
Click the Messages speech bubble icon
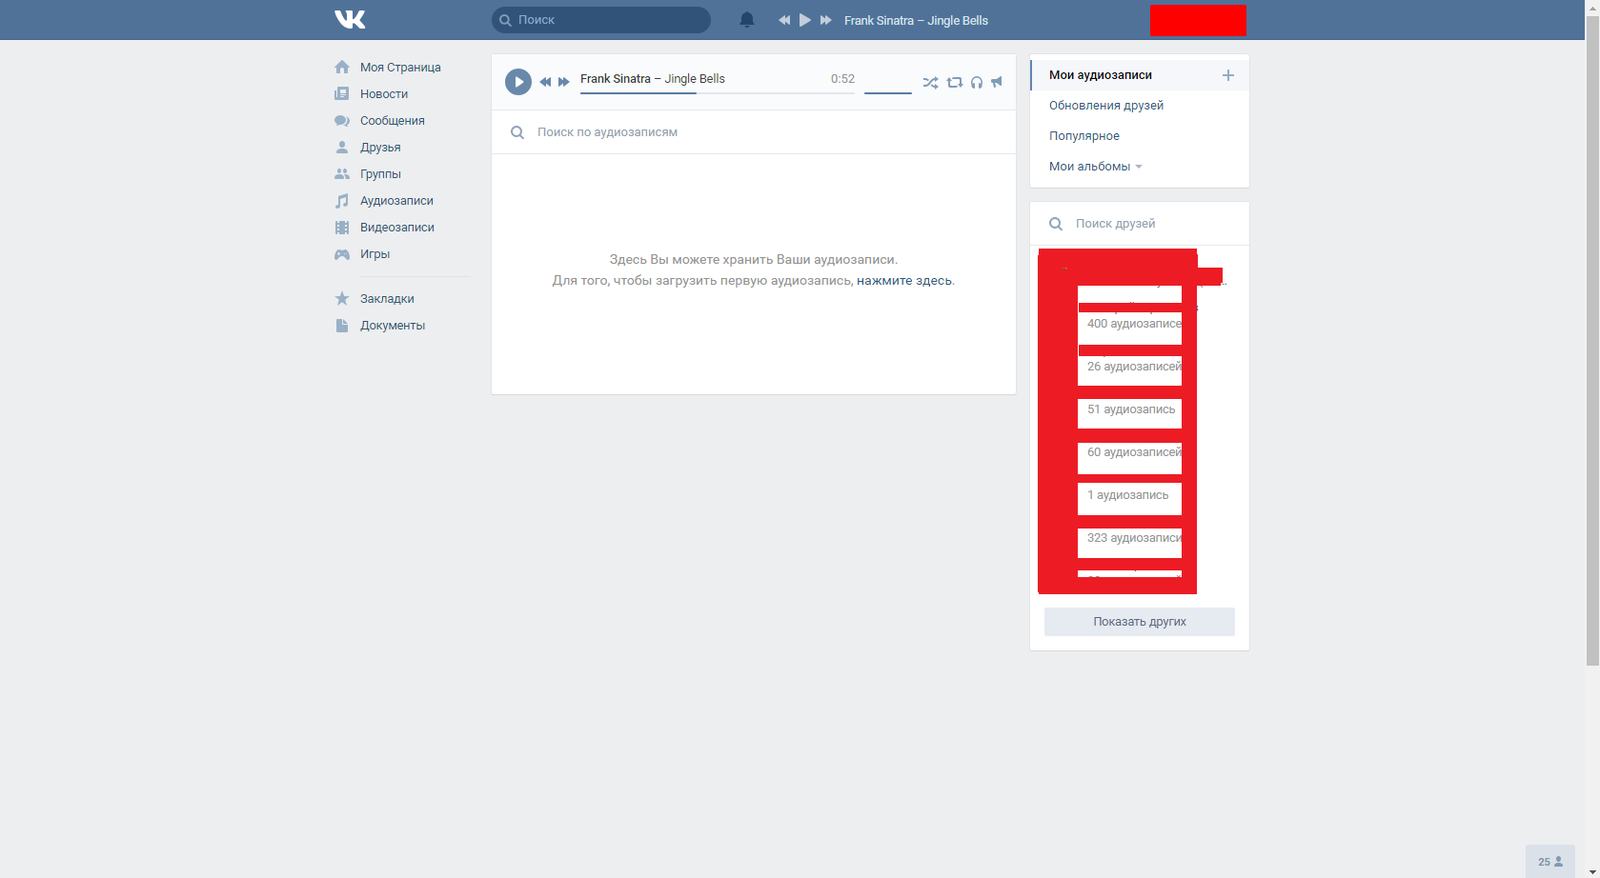[342, 121]
